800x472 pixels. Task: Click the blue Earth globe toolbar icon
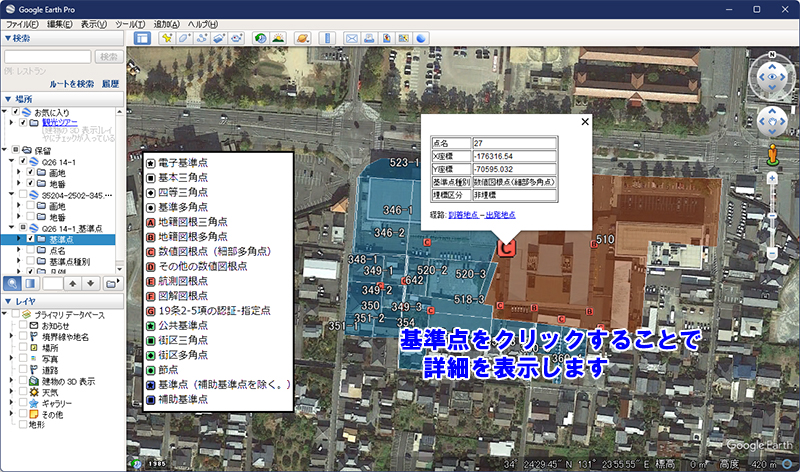pyautogui.click(x=421, y=38)
